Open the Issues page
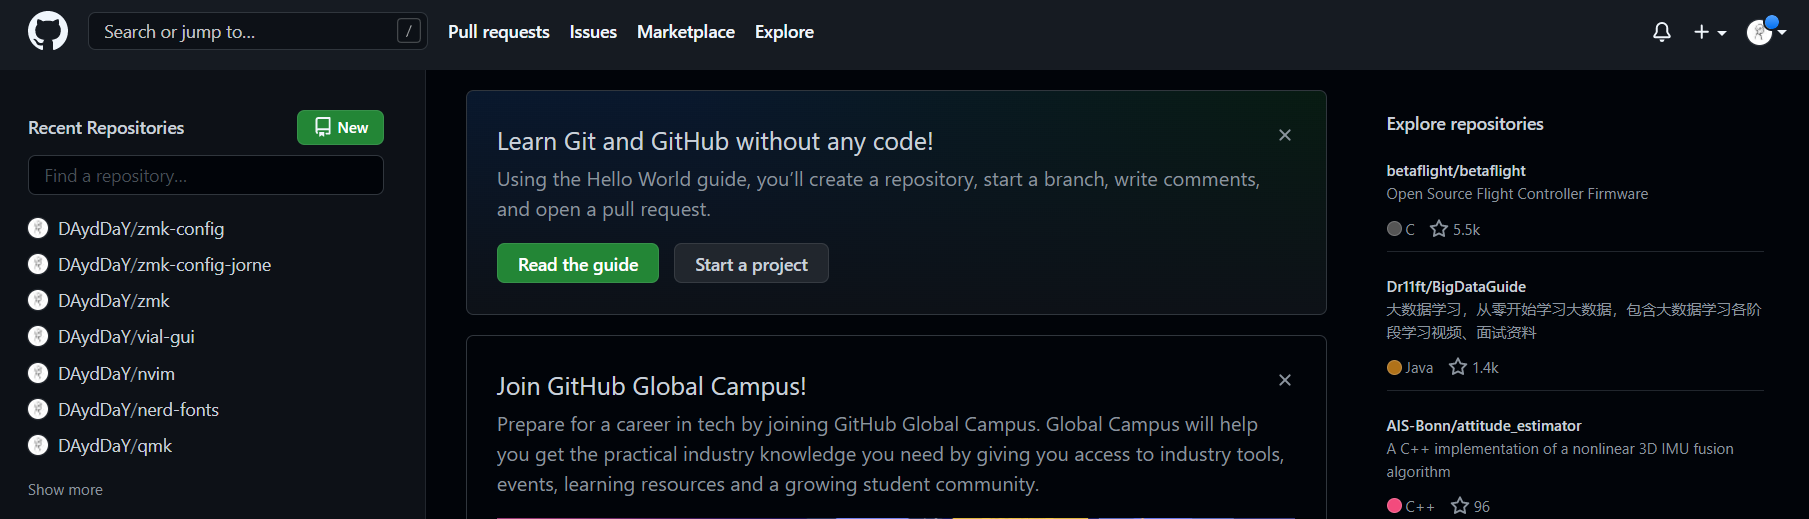Image resolution: width=1809 pixels, height=519 pixels. (593, 32)
